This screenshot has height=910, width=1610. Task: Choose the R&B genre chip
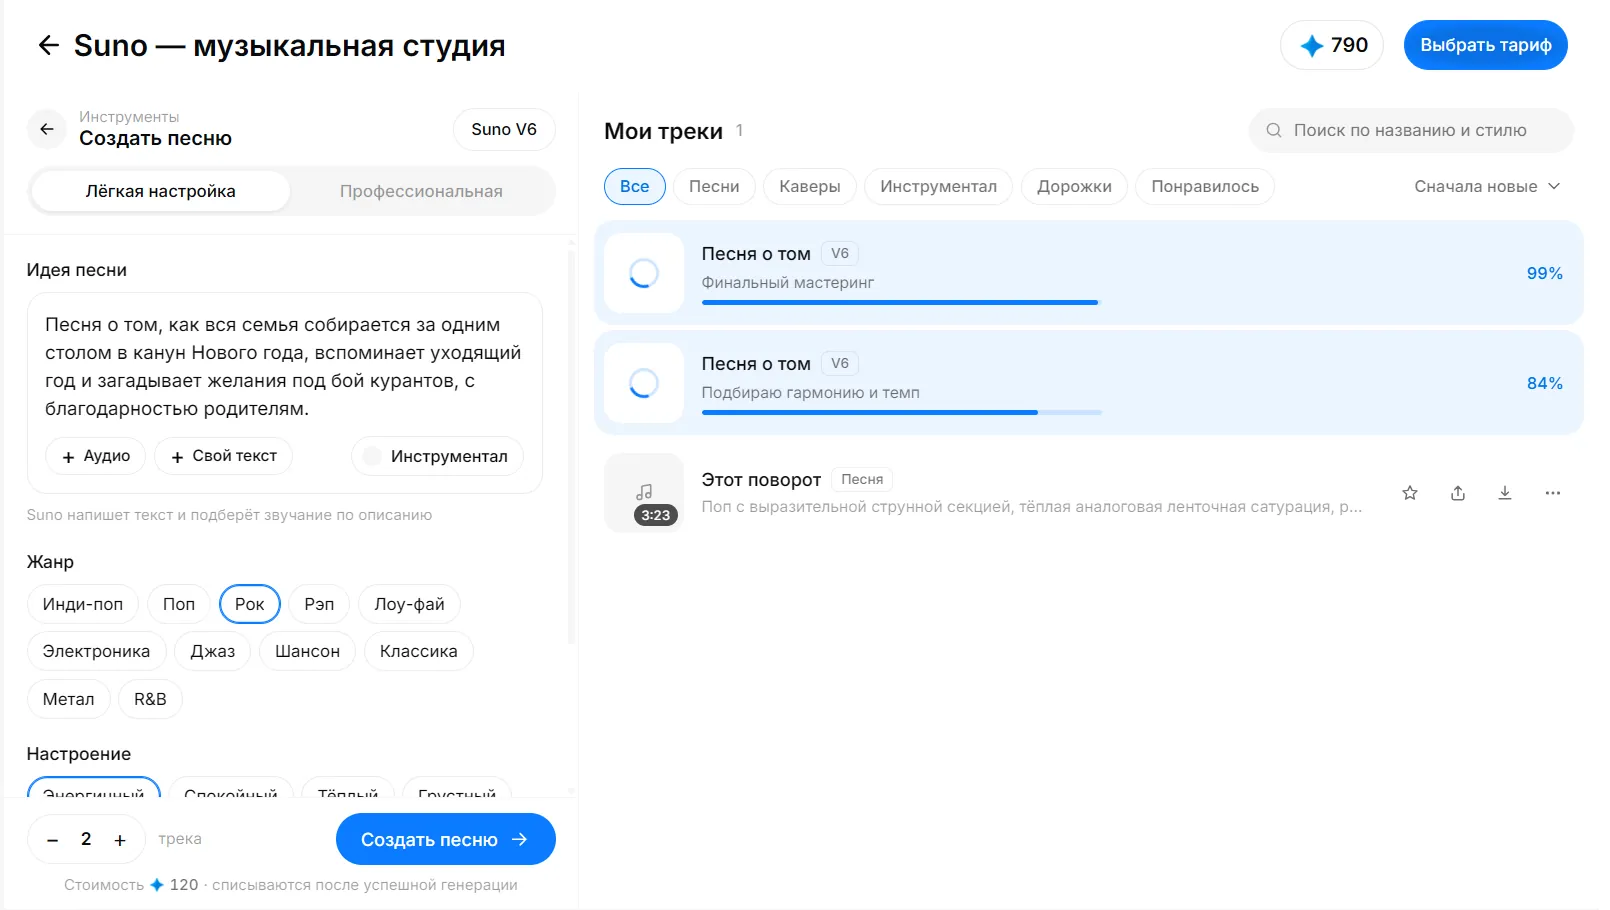tap(150, 699)
